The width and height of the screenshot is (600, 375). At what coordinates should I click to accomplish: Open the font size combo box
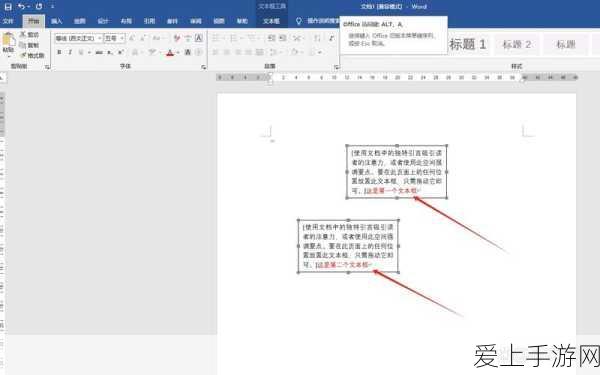[115, 38]
